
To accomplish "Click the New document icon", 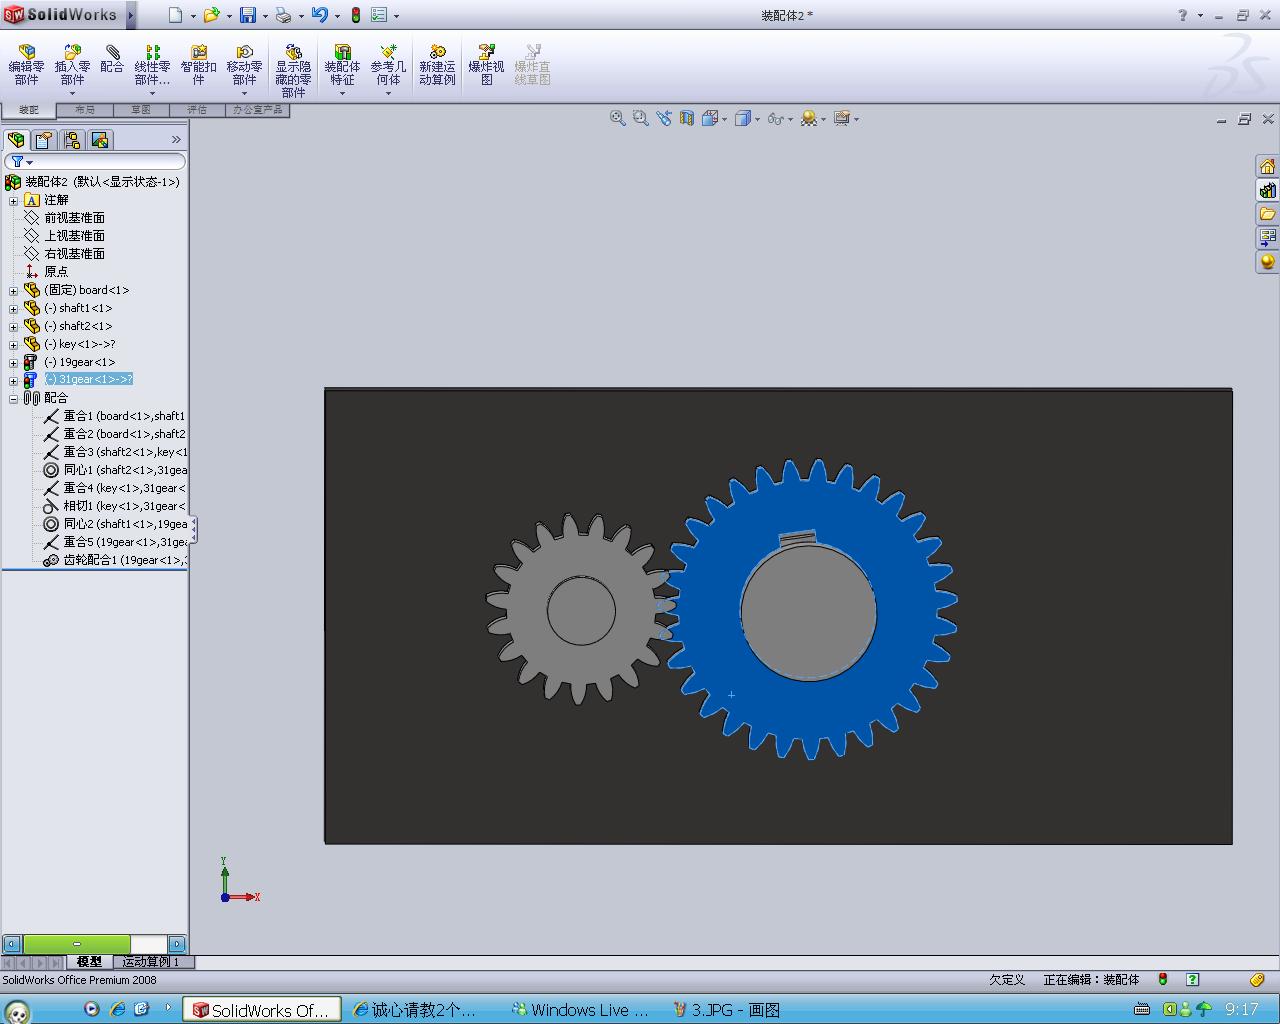I will click(175, 15).
